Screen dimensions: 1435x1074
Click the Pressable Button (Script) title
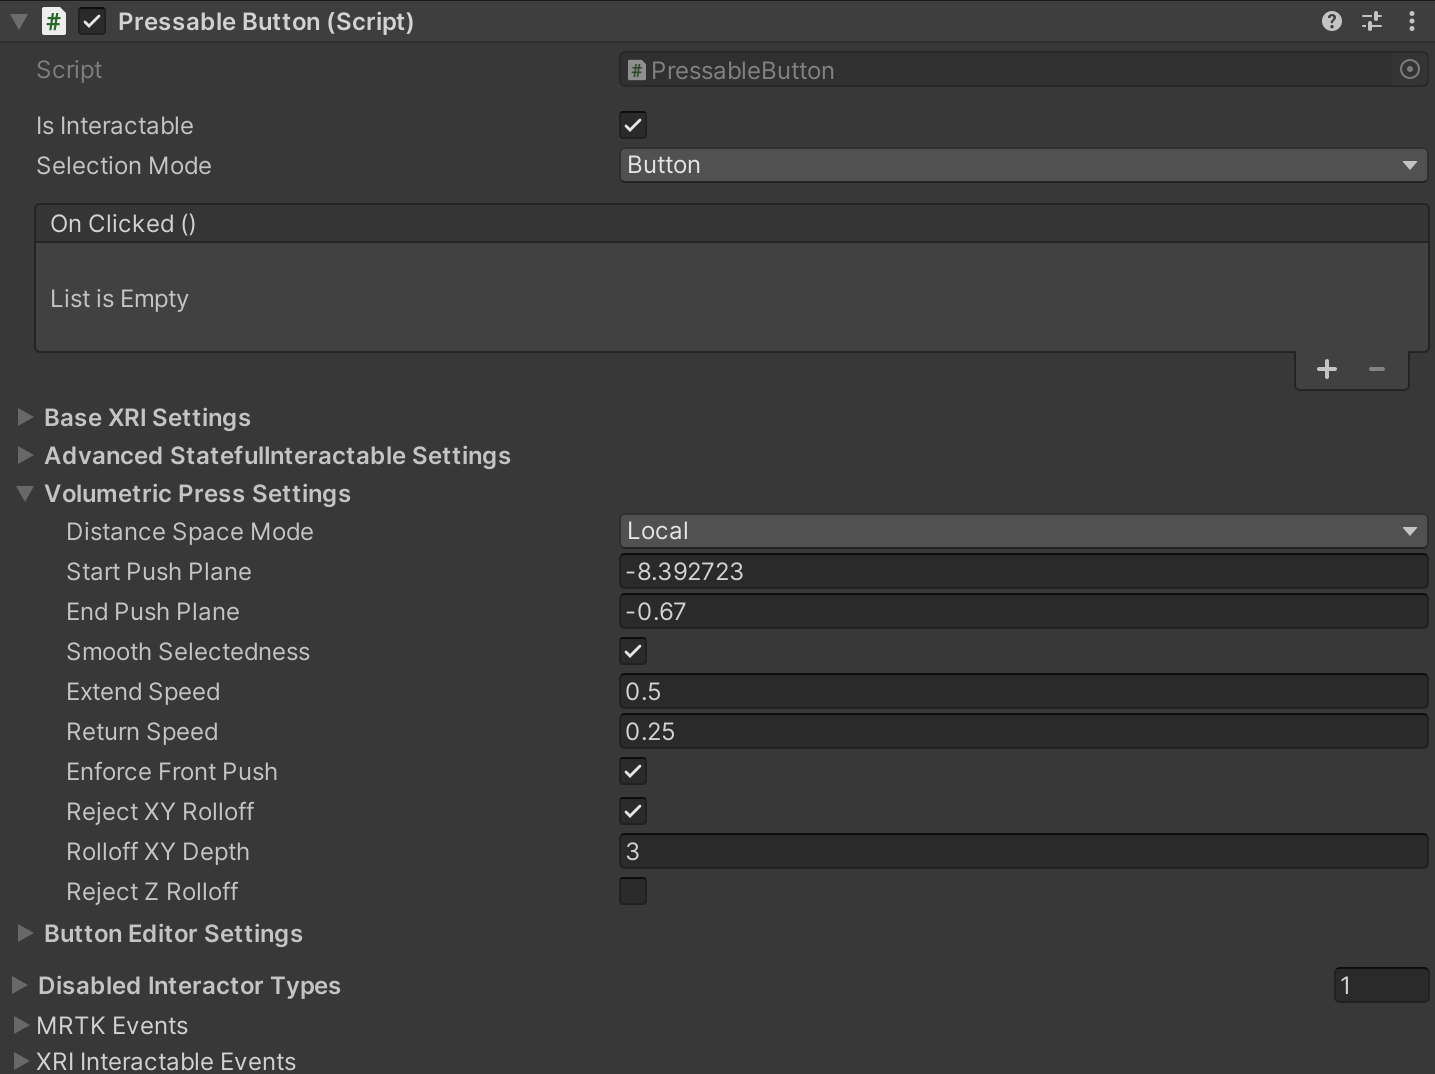pos(266,21)
